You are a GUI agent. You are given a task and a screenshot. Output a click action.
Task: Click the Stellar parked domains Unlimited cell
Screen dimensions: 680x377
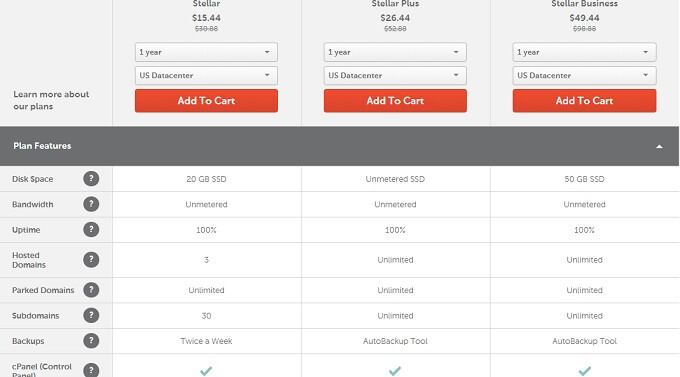tap(206, 290)
